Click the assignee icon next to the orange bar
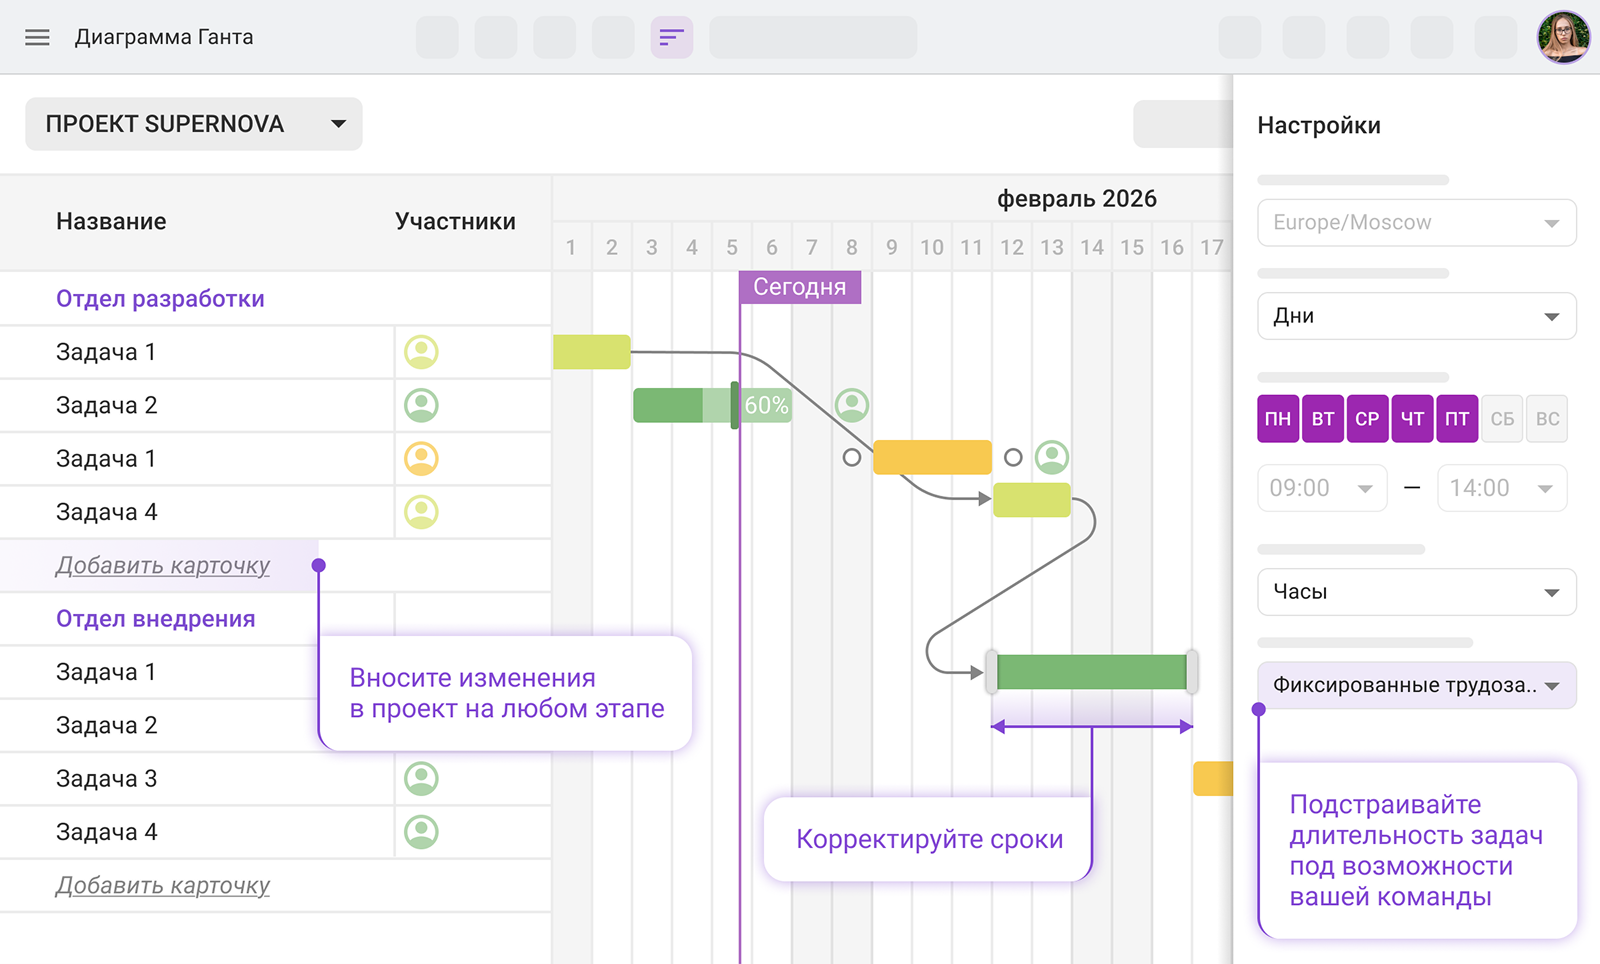This screenshot has height=964, width=1600. [1052, 457]
